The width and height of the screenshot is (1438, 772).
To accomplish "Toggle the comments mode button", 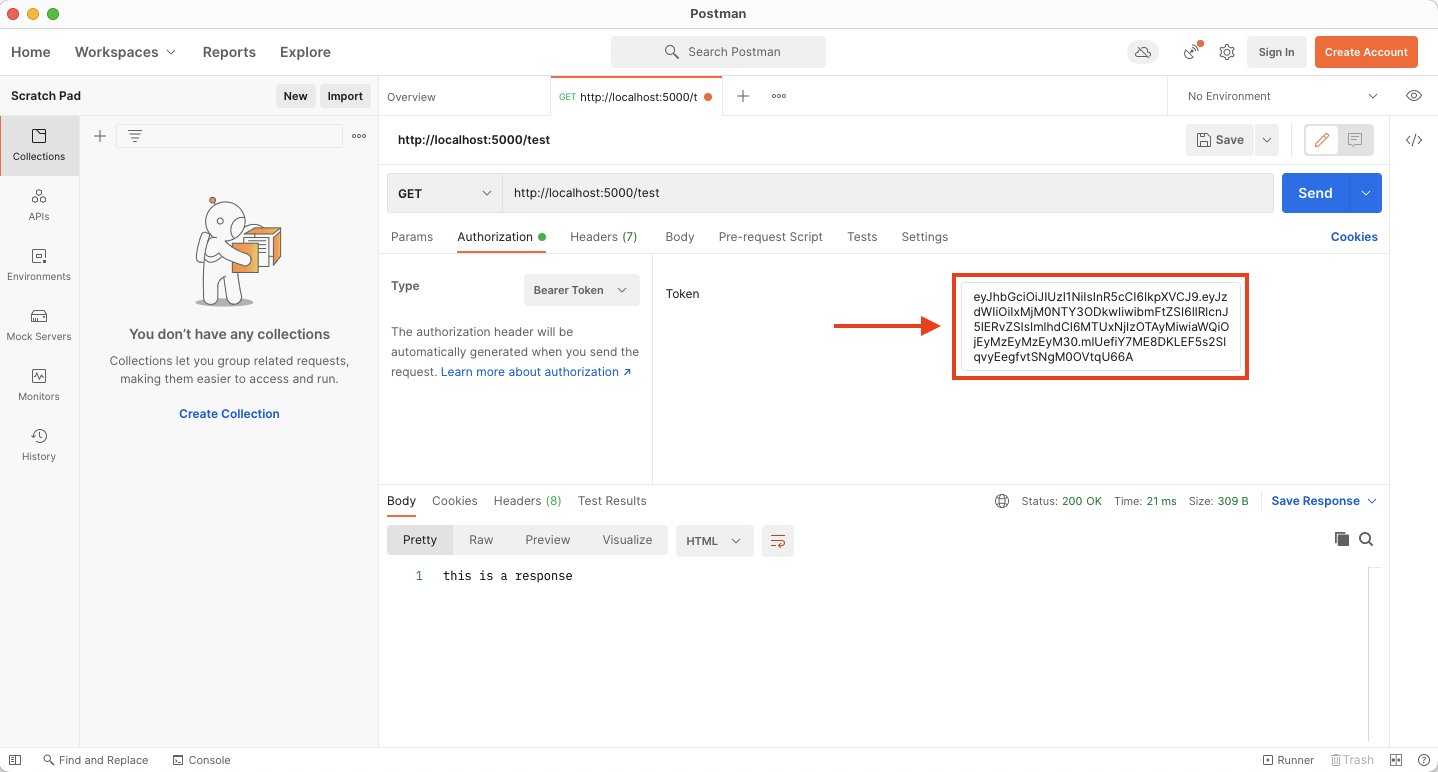I will point(1355,140).
